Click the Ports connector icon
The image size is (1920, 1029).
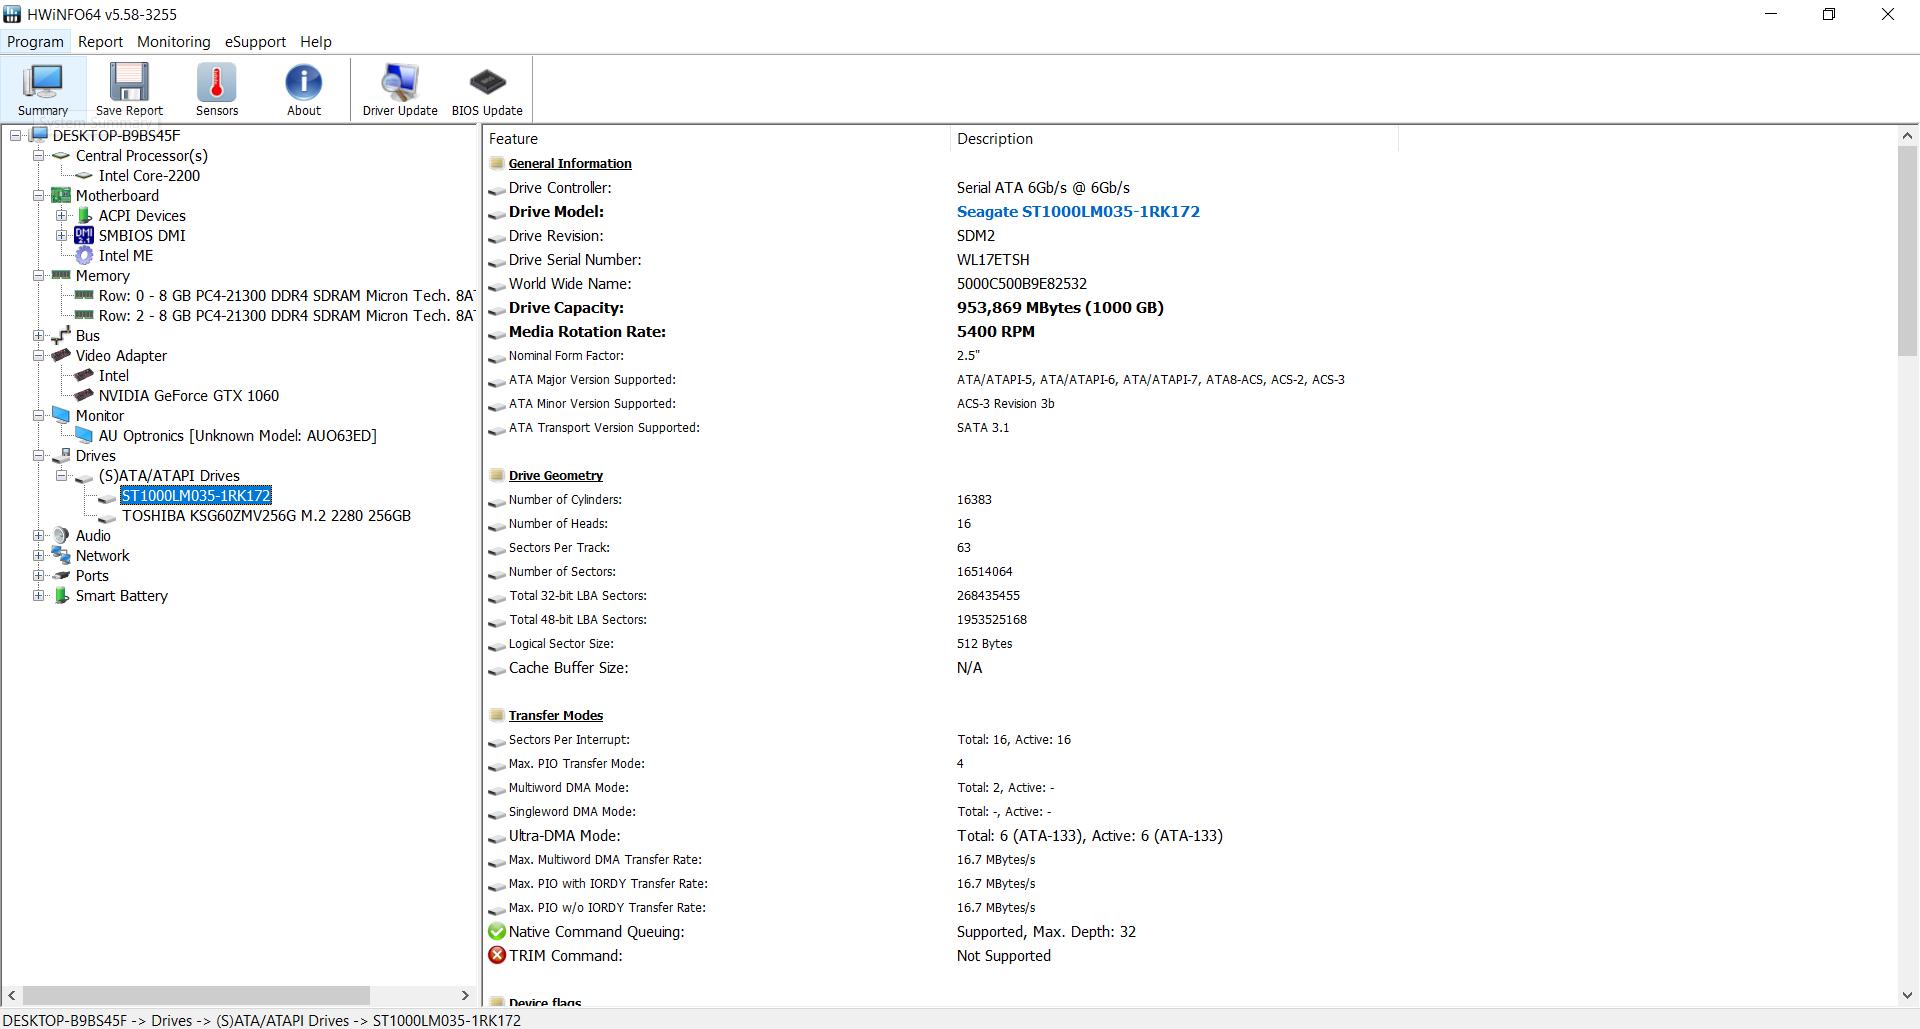[61, 575]
